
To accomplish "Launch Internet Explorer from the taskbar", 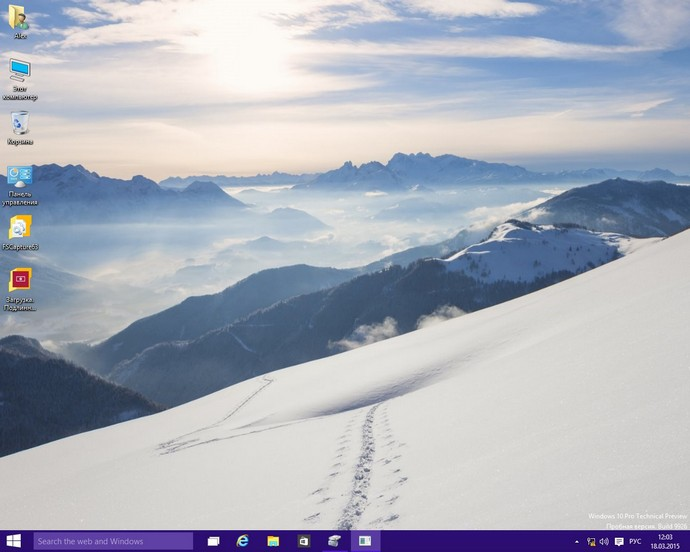I will pos(242,541).
